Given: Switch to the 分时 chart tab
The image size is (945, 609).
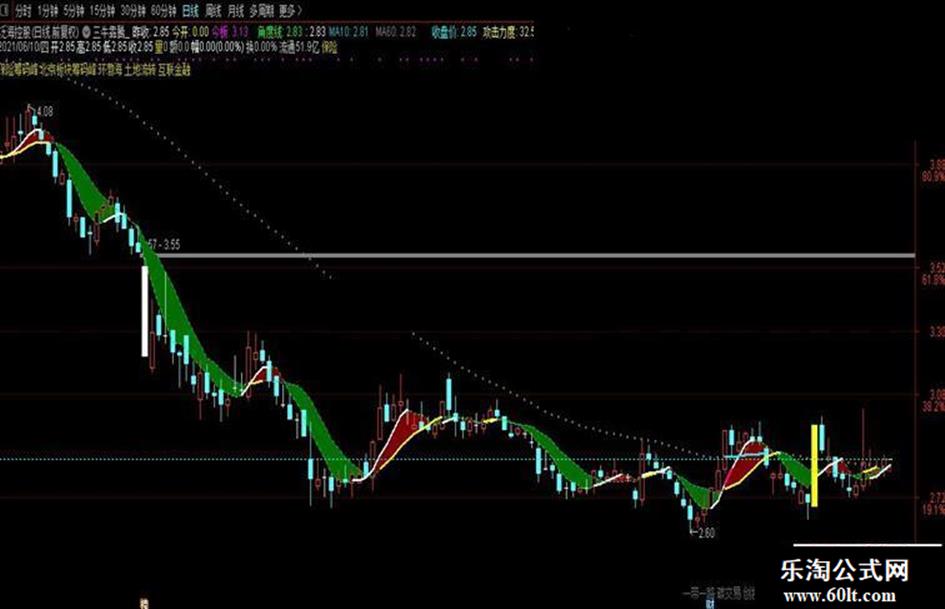Looking at the screenshot, I should point(23,10).
